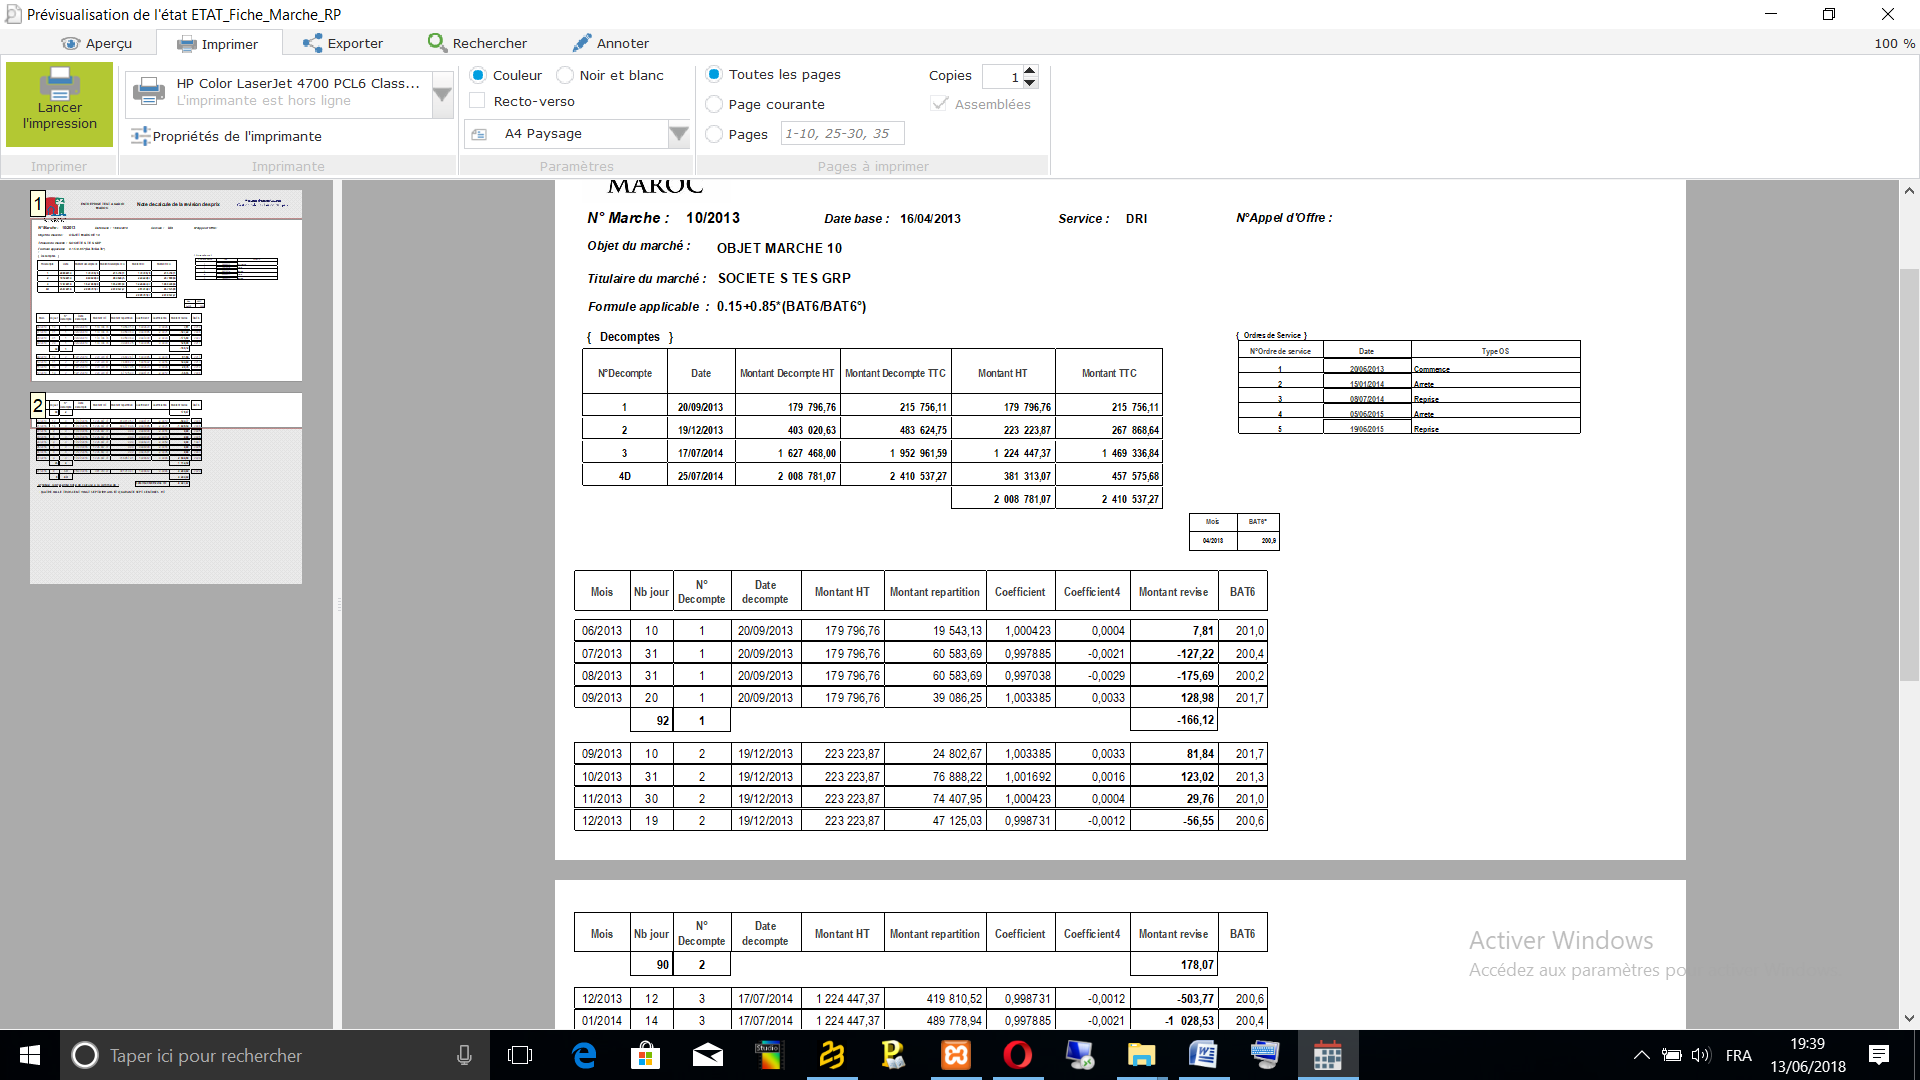Screen dimensions: 1920x1080
Task: Open Word from the taskbar
Action: 1203,1055
